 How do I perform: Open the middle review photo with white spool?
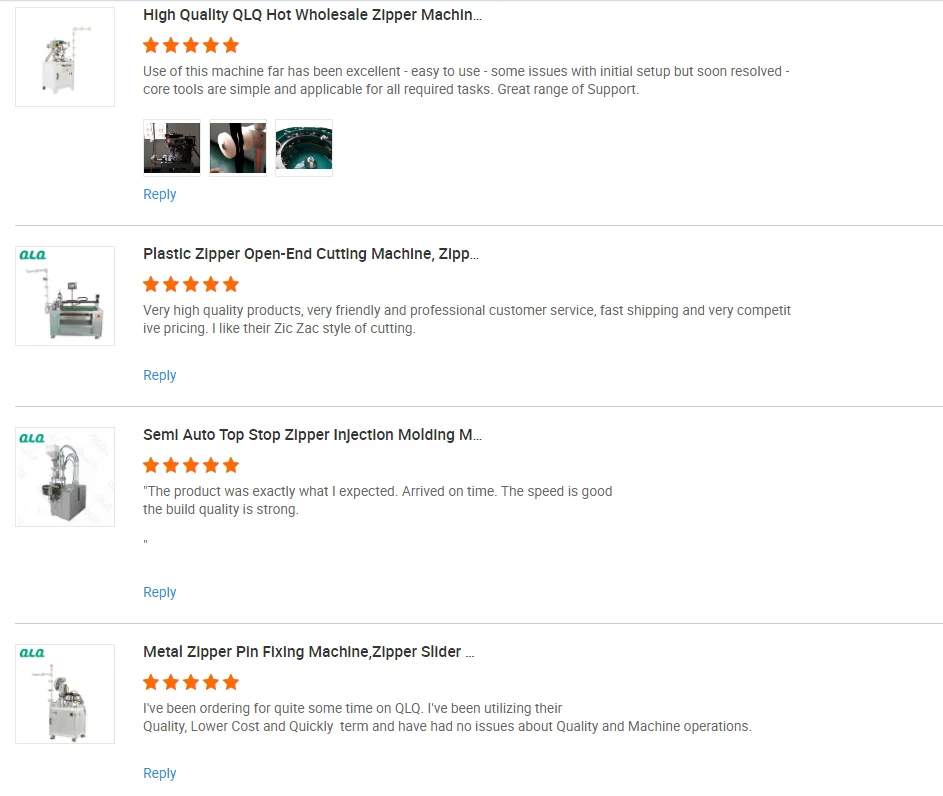pos(238,148)
